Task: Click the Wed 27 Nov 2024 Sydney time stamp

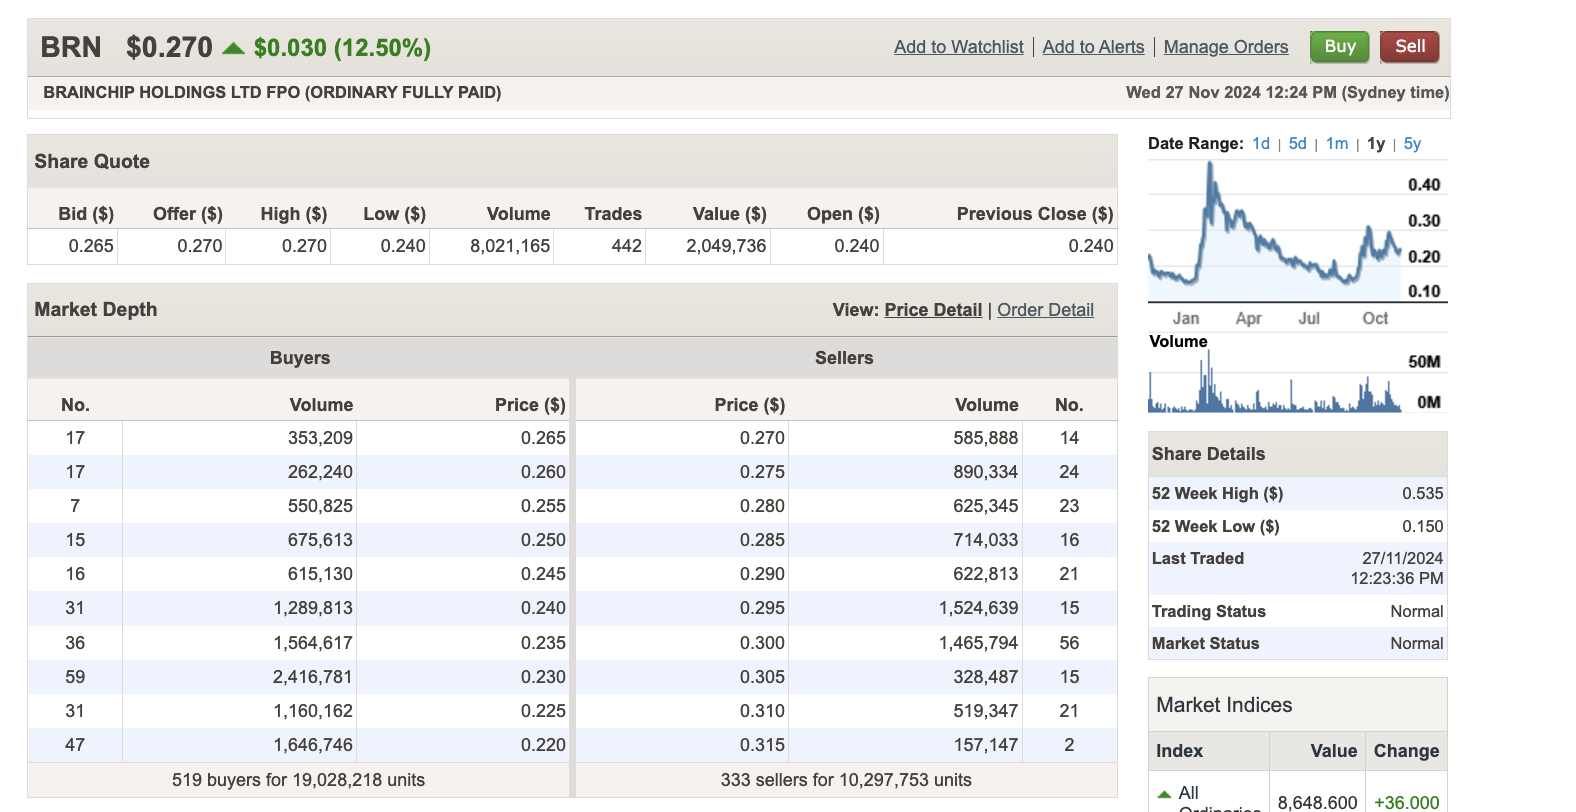Action: pyautogui.click(x=1287, y=92)
